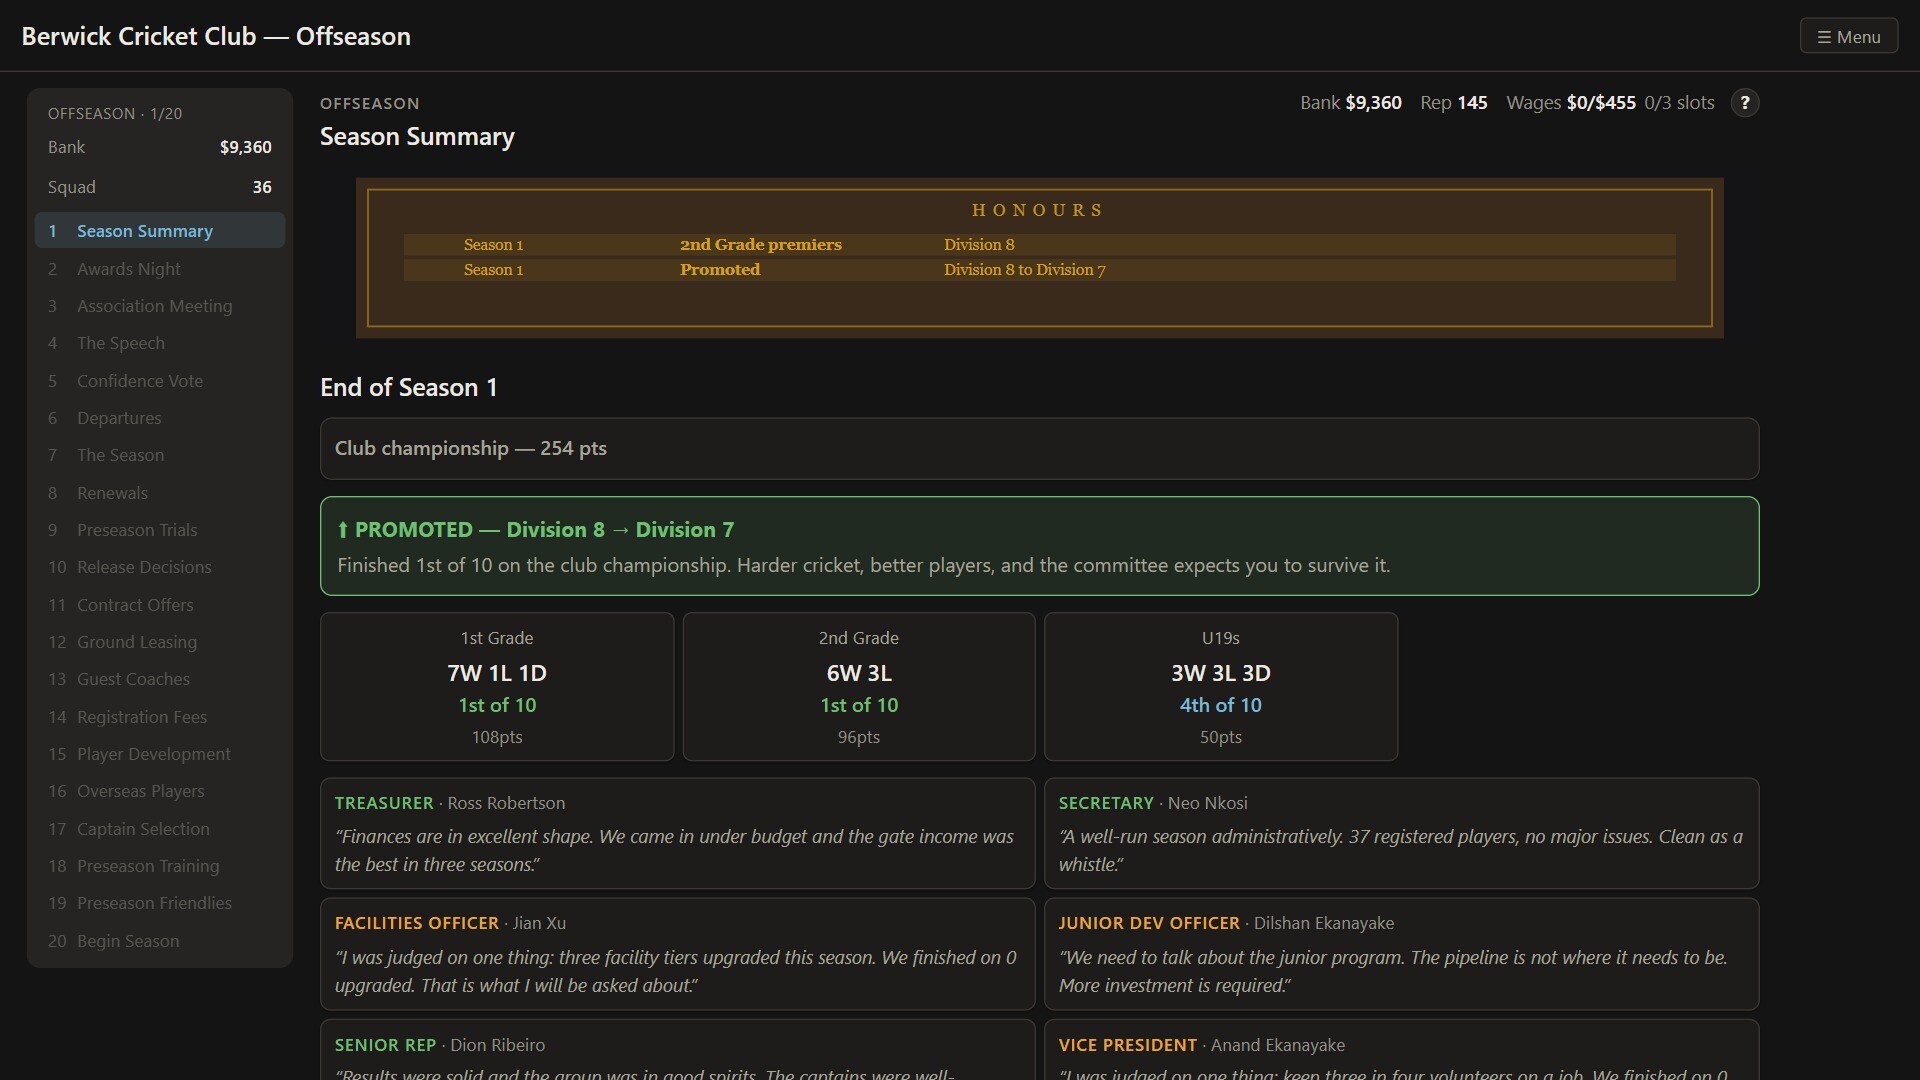Open the Menu button
The width and height of the screenshot is (1920, 1080).
1848,36
